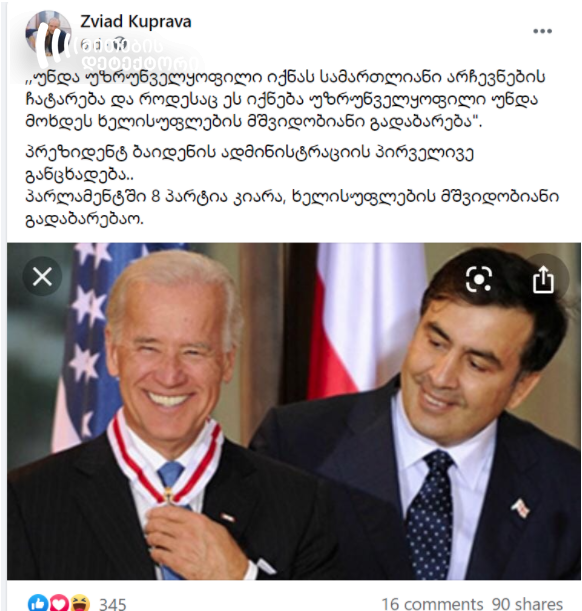Click the blue Like reaction icon
This screenshot has height=611, width=582.
39,603
